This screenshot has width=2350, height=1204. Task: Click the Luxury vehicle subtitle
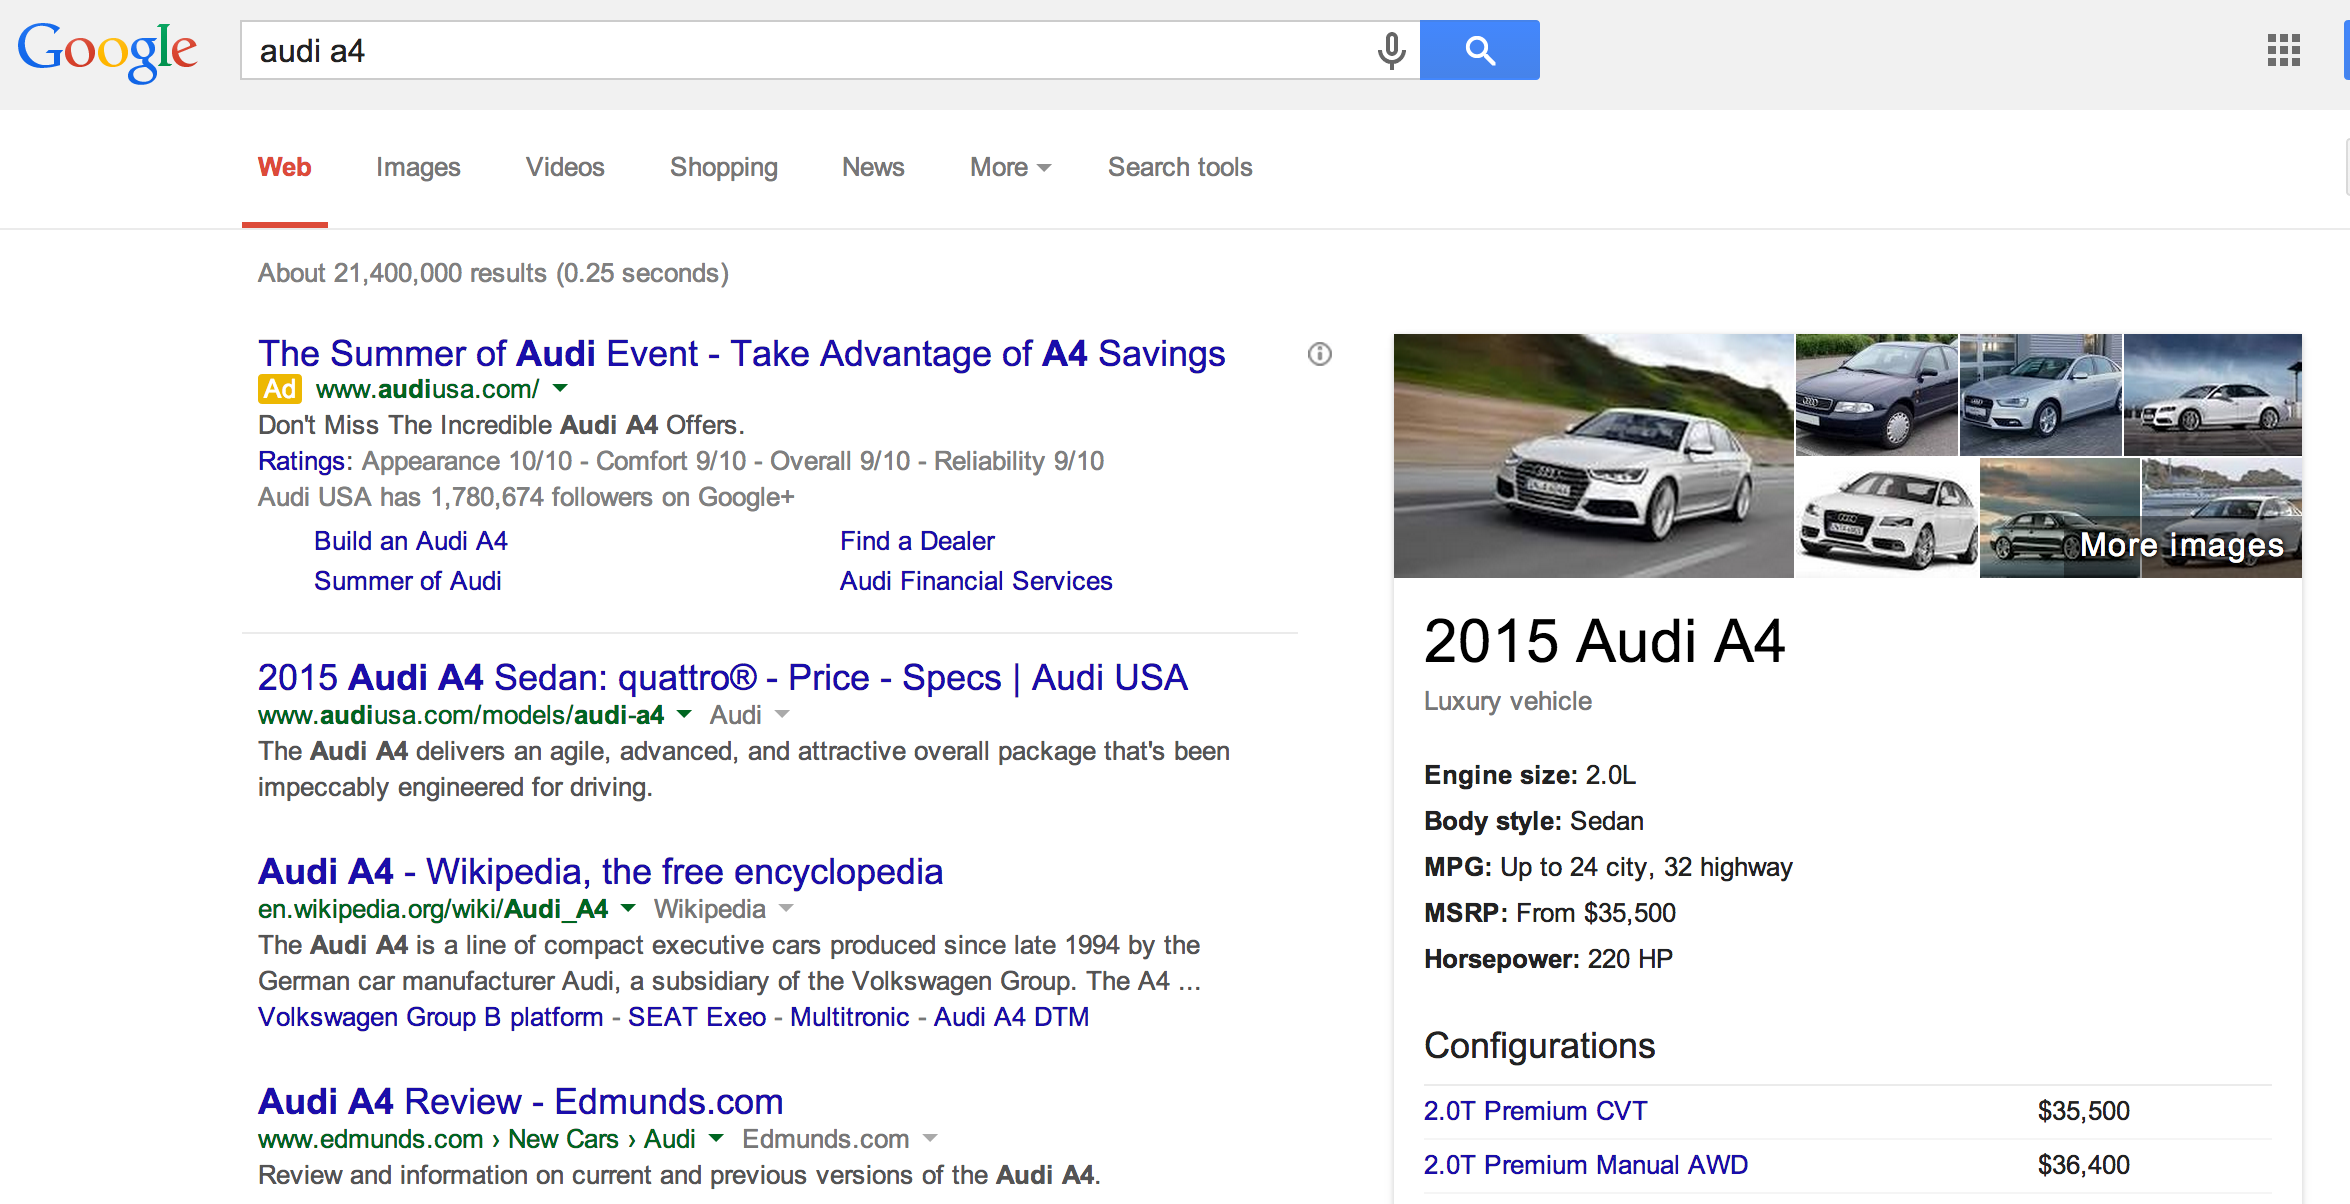click(x=1508, y=701)
